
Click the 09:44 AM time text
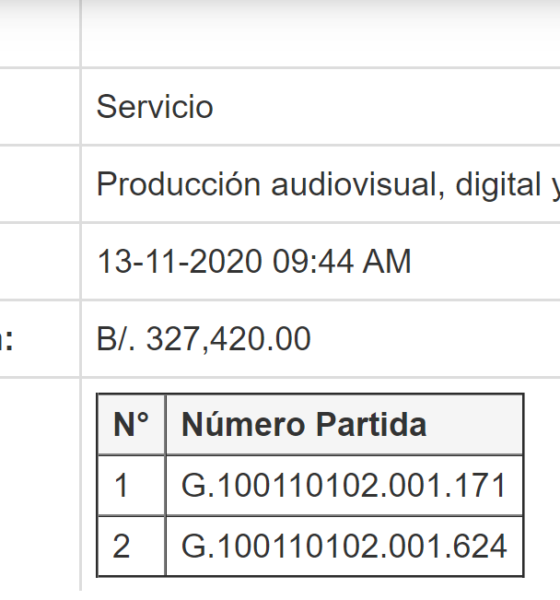pyautogui.click(x=342, y=262)
